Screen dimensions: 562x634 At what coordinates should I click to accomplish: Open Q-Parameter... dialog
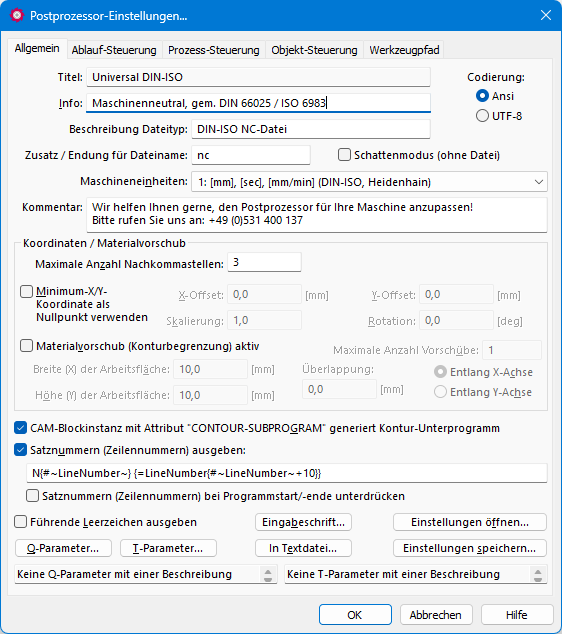coord(63,548)
